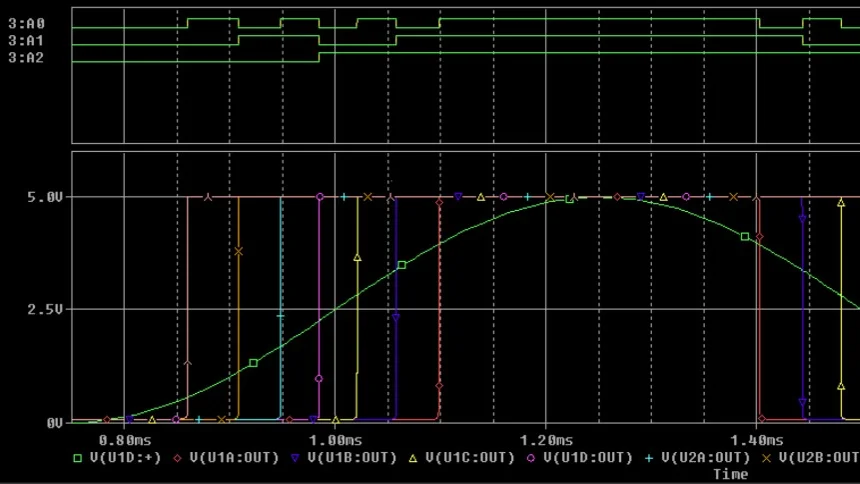Click the green square V(U1D:+) legend symbol
860x484 pixels.
tap(77, 458)
